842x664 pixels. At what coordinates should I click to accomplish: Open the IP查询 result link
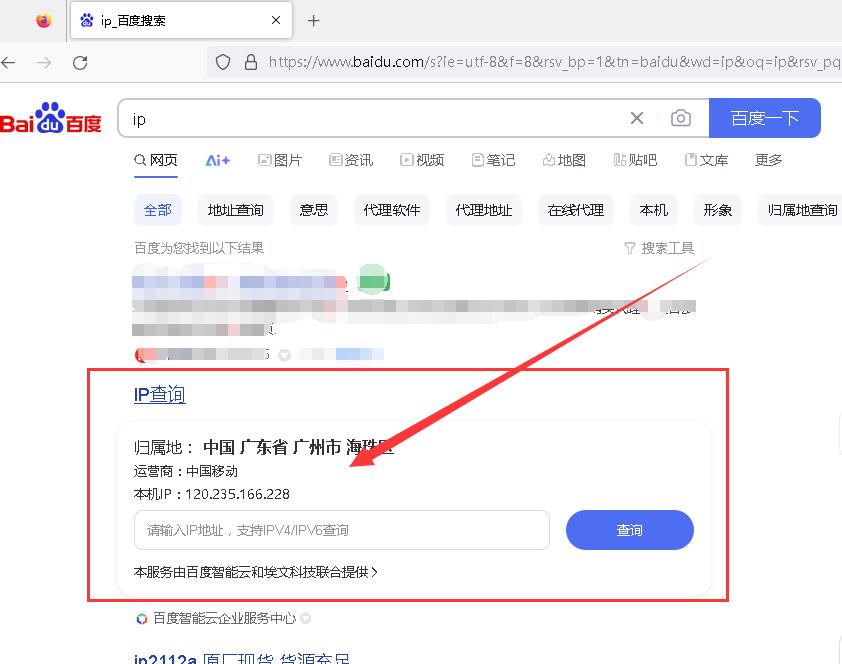159,395
